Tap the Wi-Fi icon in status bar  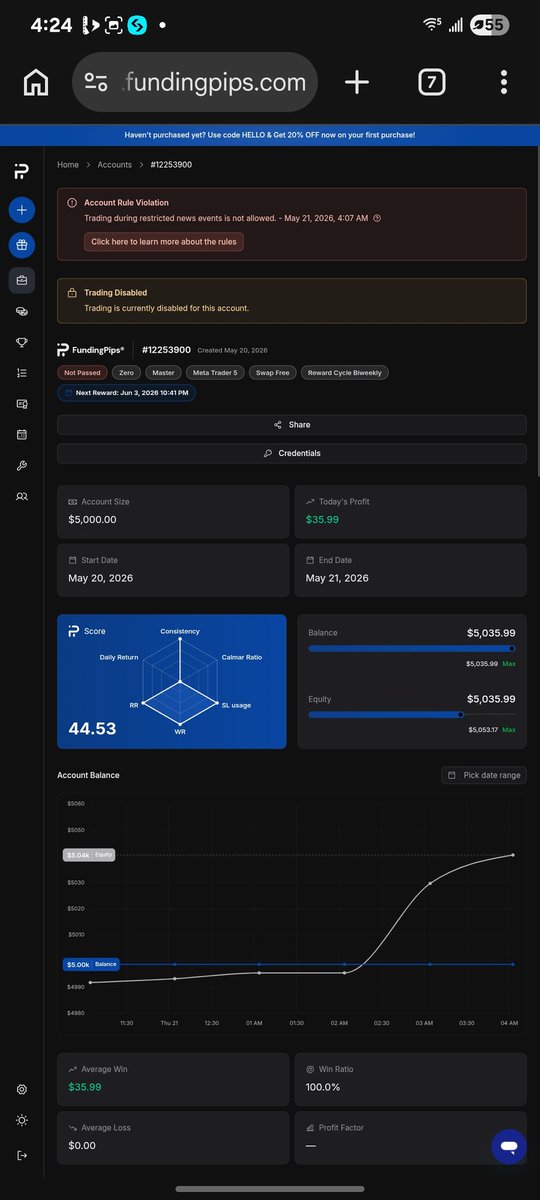point(432,24)
